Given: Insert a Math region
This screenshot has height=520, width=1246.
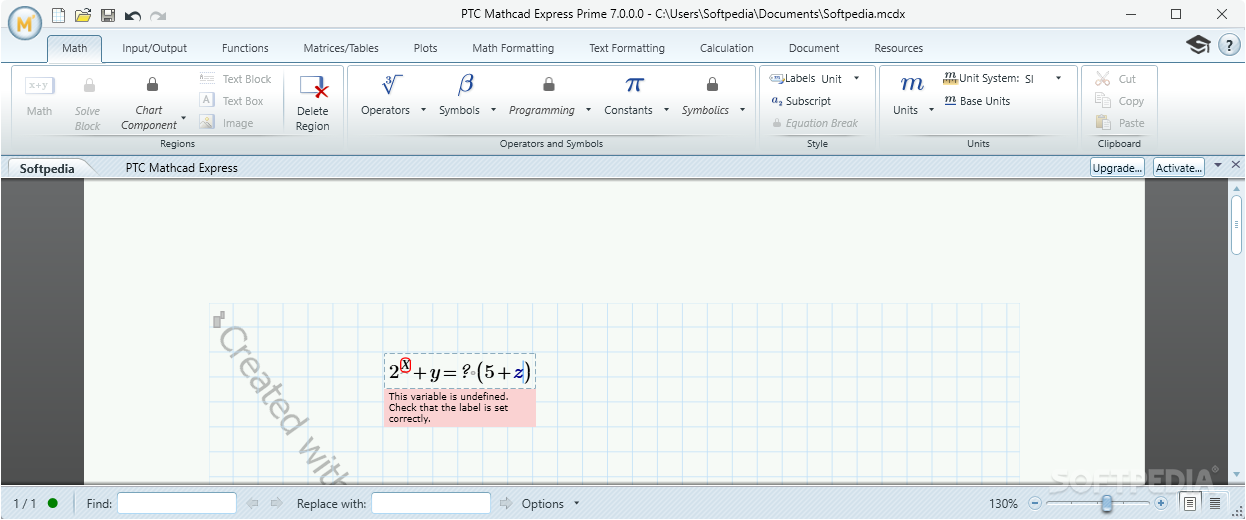Looking at the screenshot, I should [x=40, y=97].
